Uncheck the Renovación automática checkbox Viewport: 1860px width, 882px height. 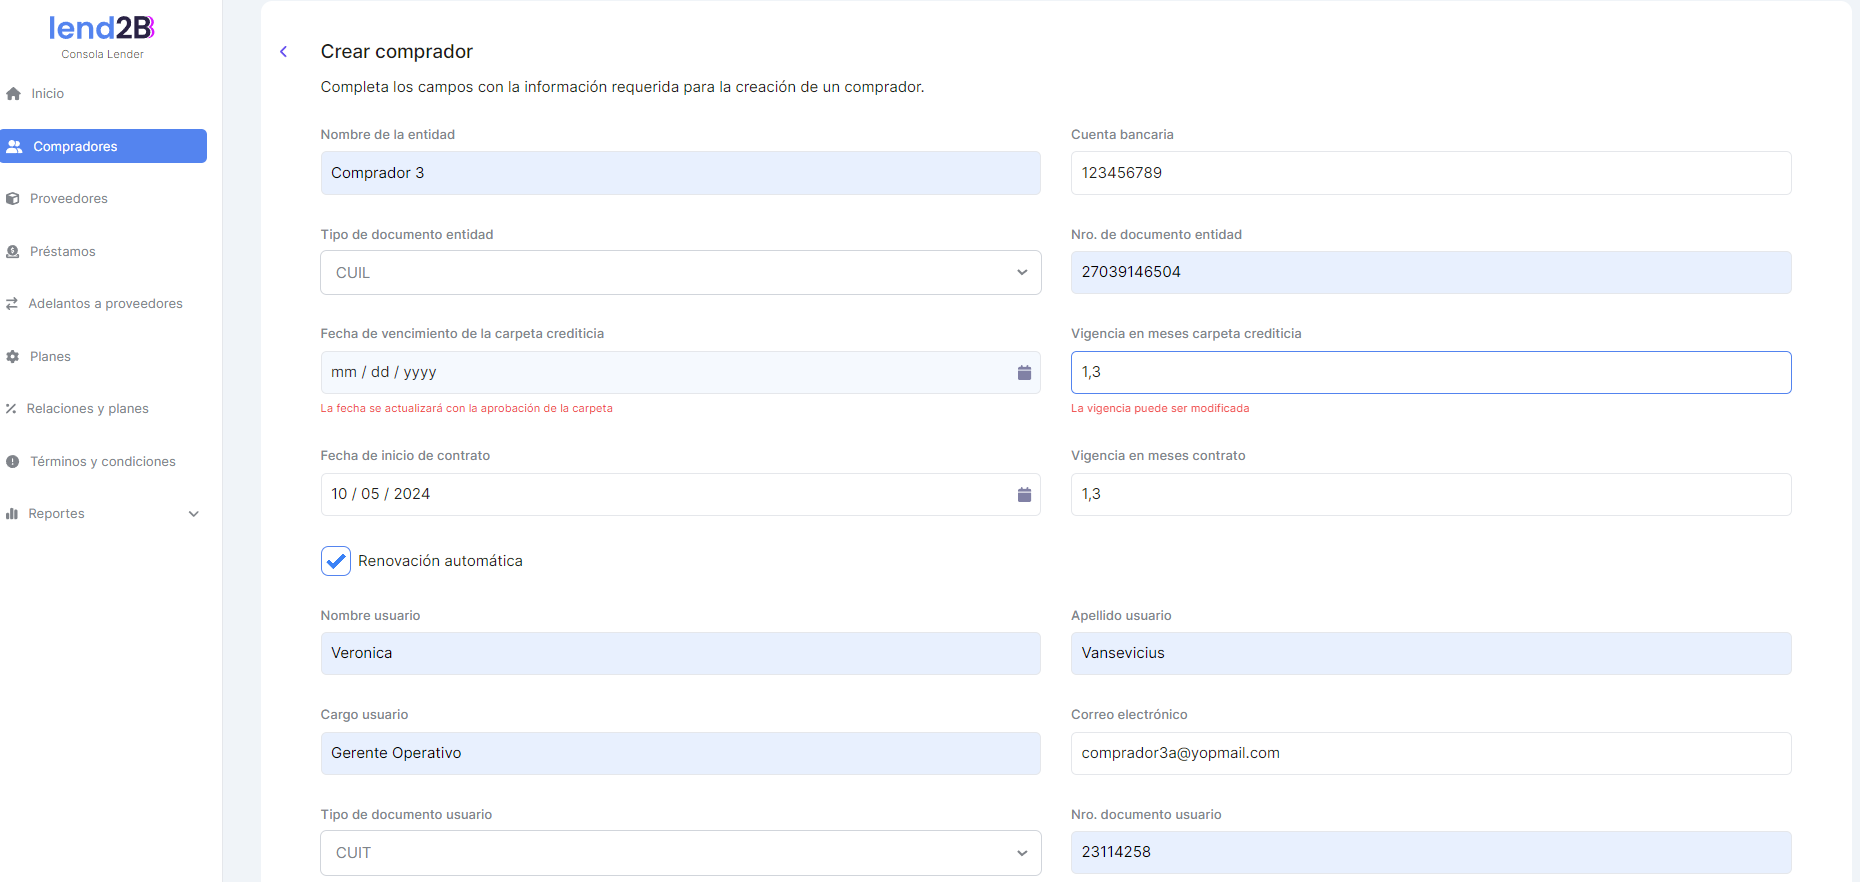[336, 561]
